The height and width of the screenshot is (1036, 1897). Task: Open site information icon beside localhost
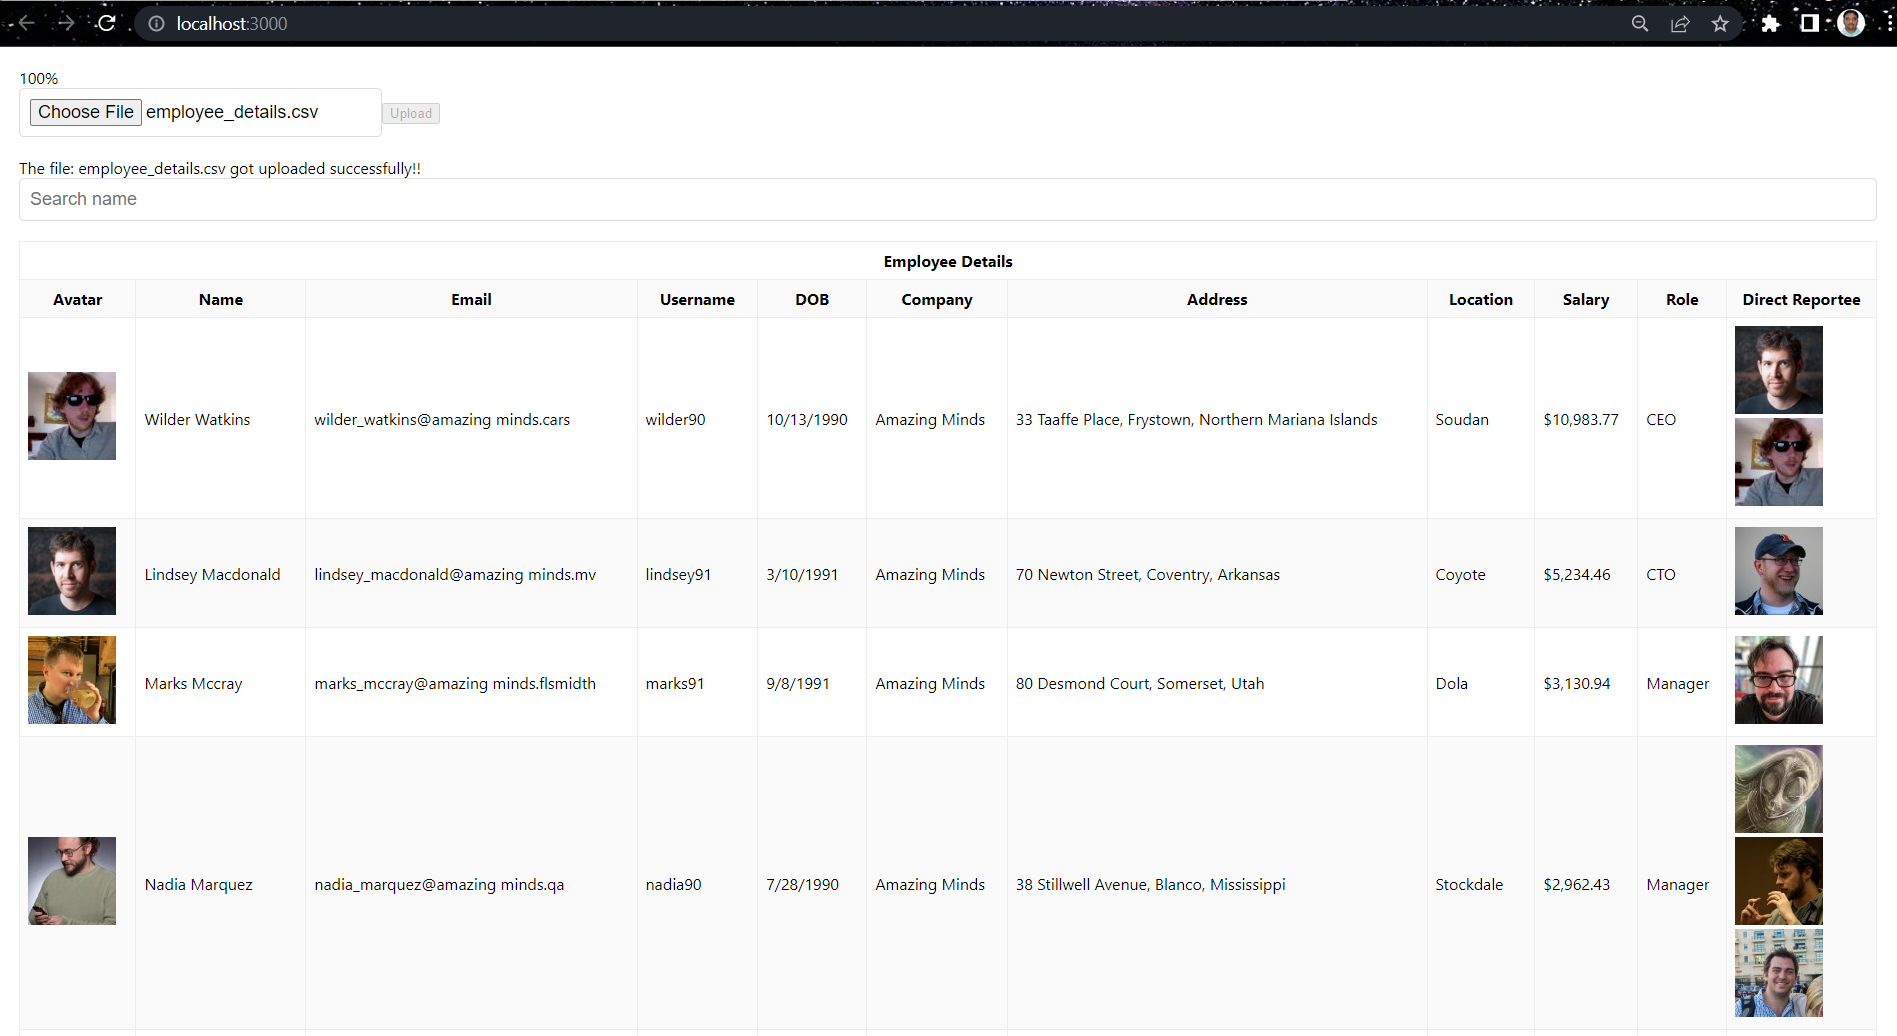click(156, 24)
